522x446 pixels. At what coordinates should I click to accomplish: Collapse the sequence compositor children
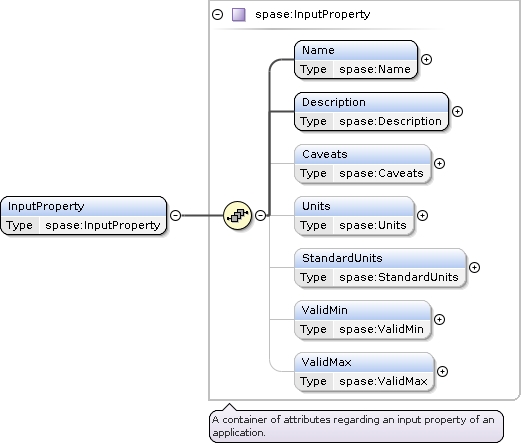point(260,215)
